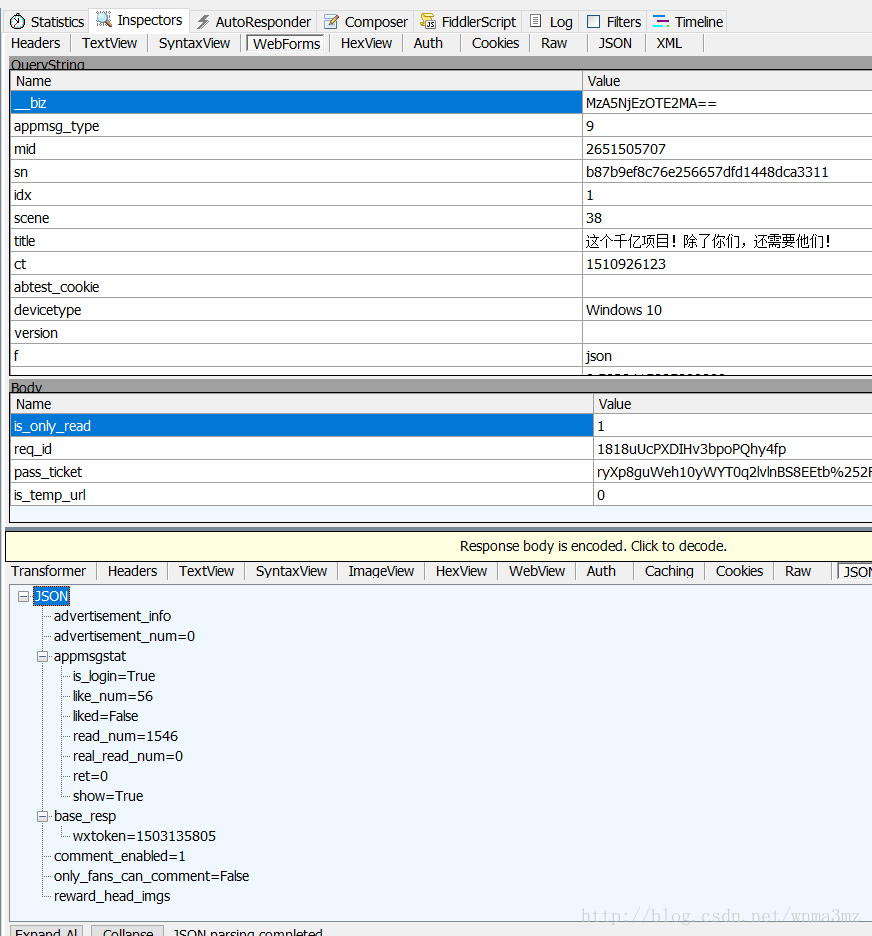Open the response Caching tab
Viewport: 872px width, 936px height.
tap(669, 571)
